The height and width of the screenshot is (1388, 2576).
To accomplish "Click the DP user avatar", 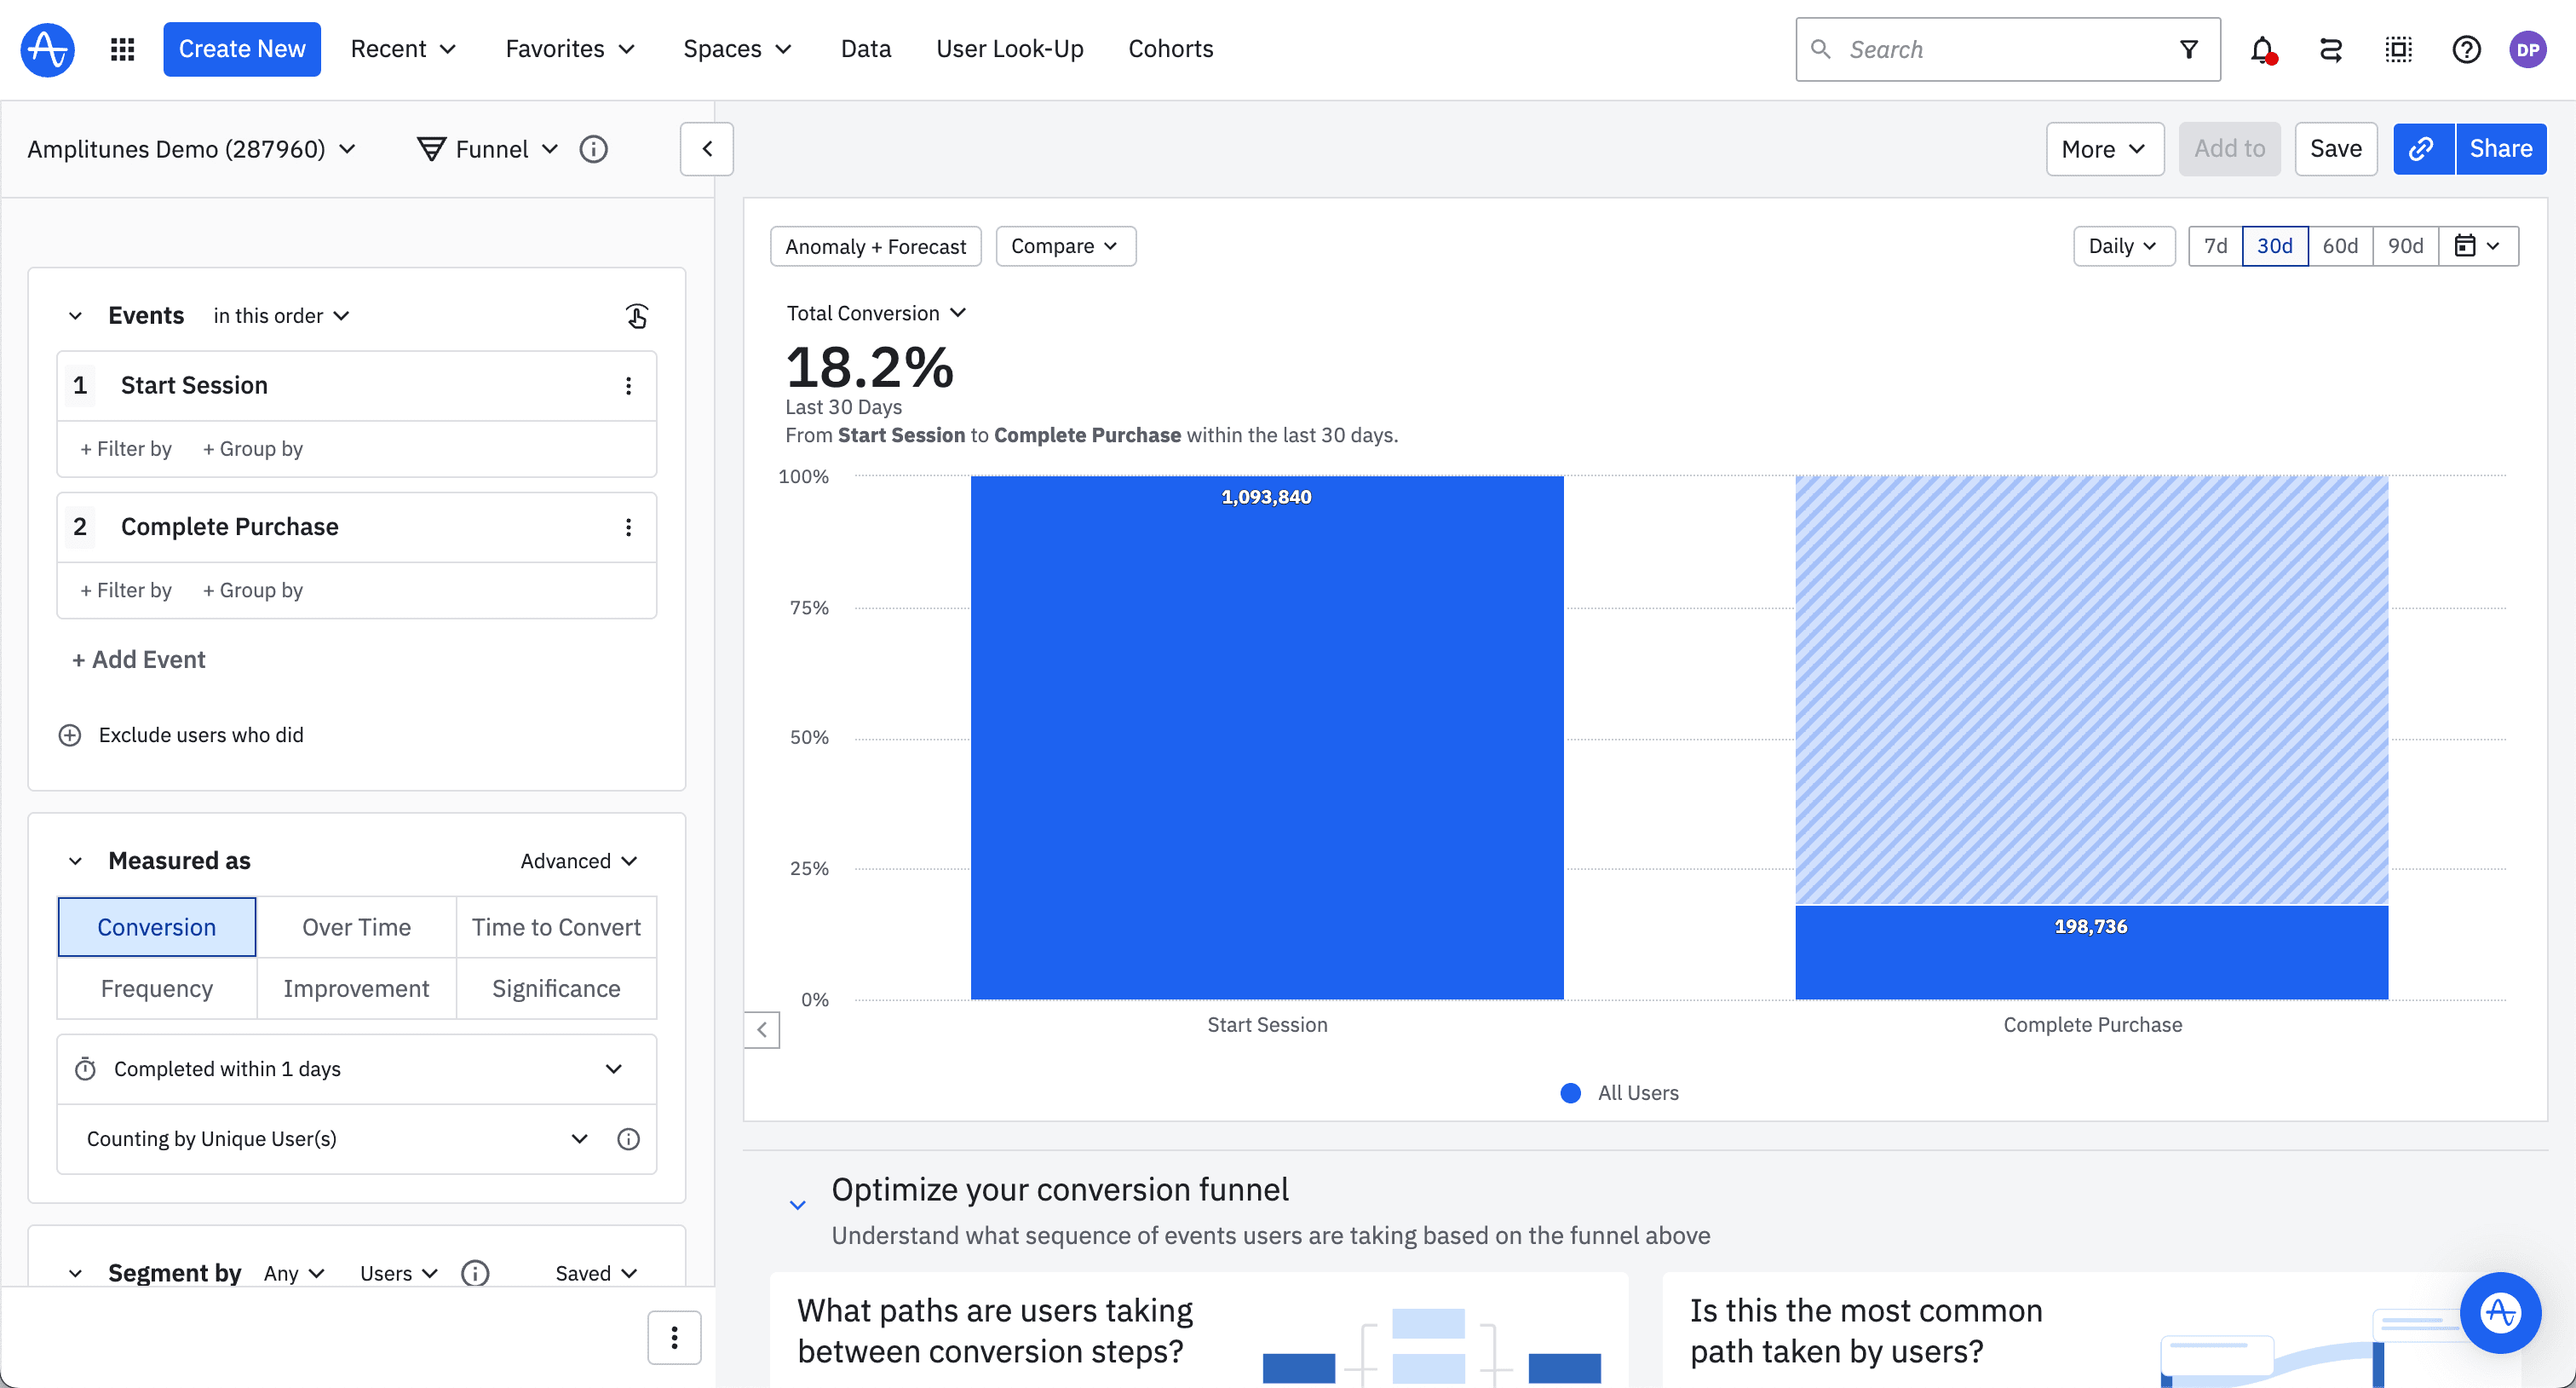I will coord(2528,48).
